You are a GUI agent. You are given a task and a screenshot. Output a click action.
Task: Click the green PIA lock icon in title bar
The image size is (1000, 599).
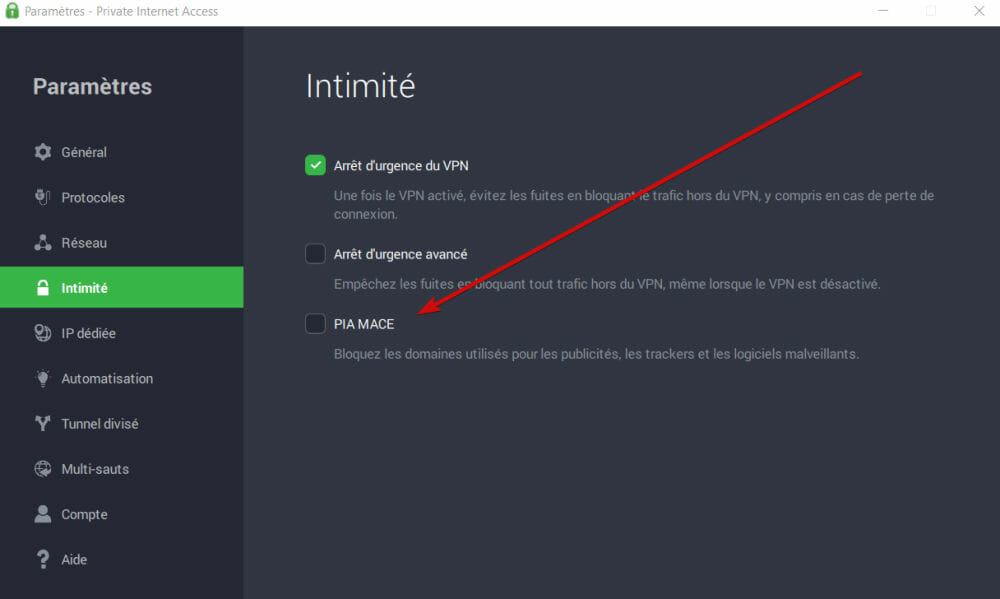[x=11, y=11]
